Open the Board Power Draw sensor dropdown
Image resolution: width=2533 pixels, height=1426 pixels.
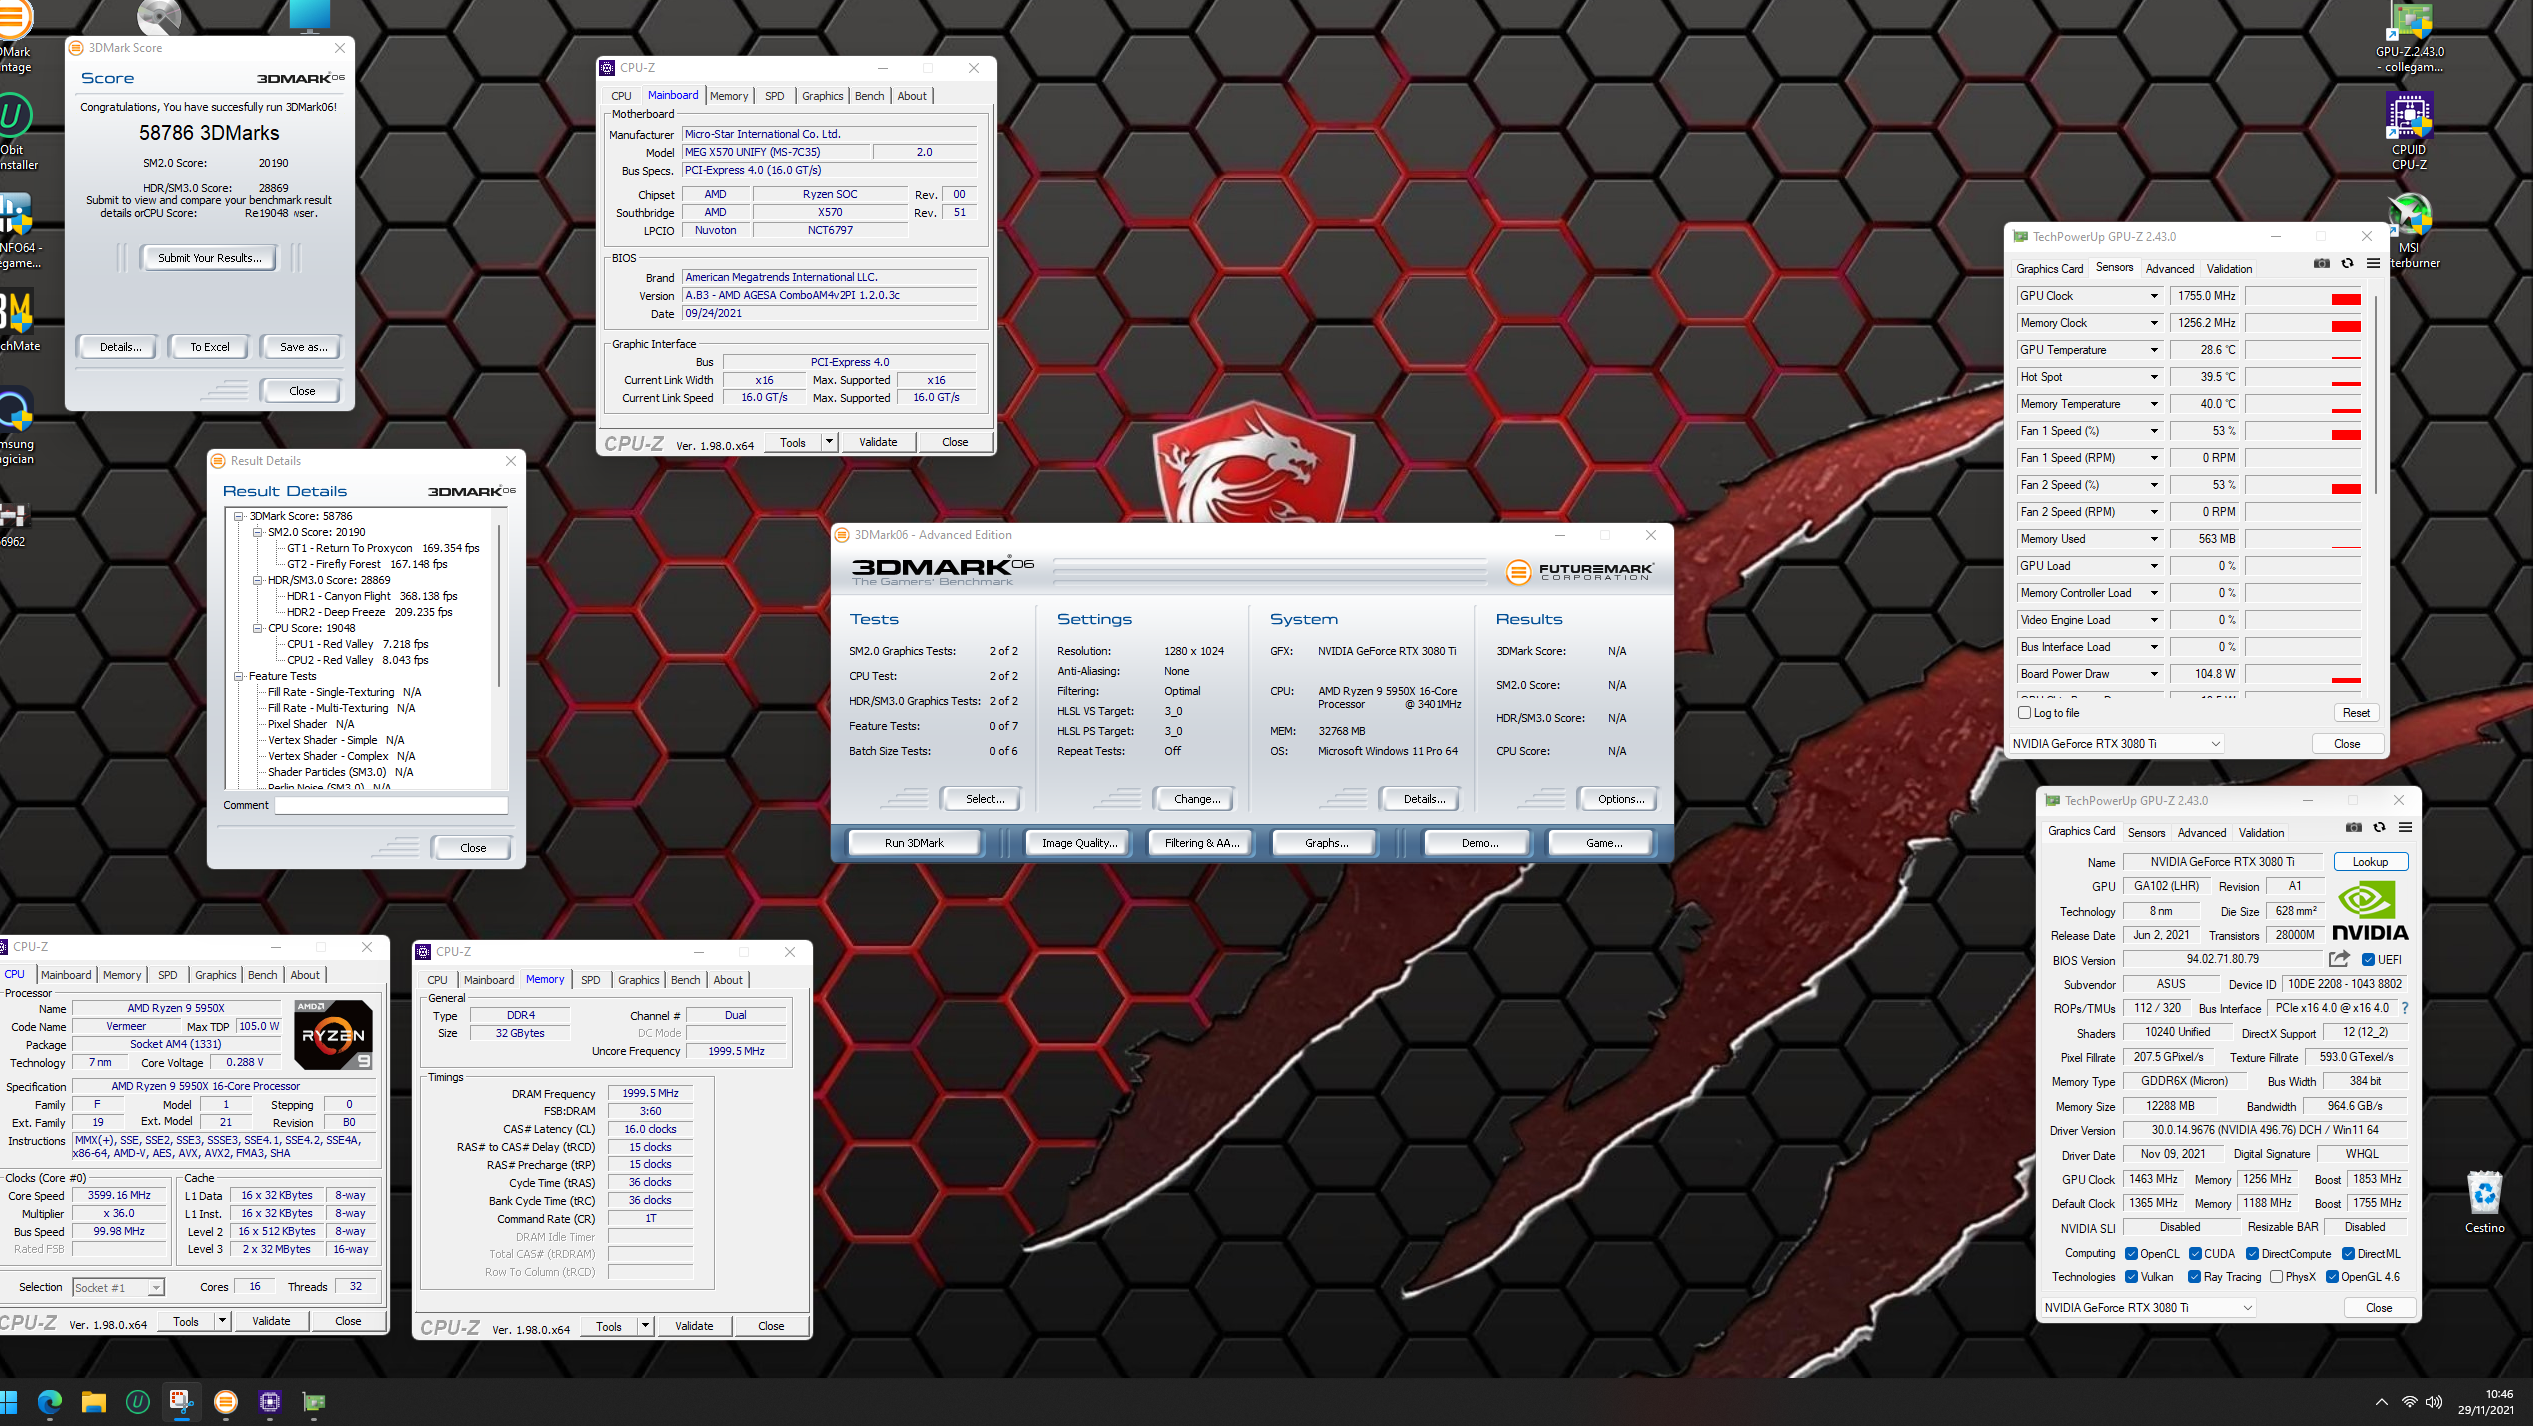[x=2154, y=674]
